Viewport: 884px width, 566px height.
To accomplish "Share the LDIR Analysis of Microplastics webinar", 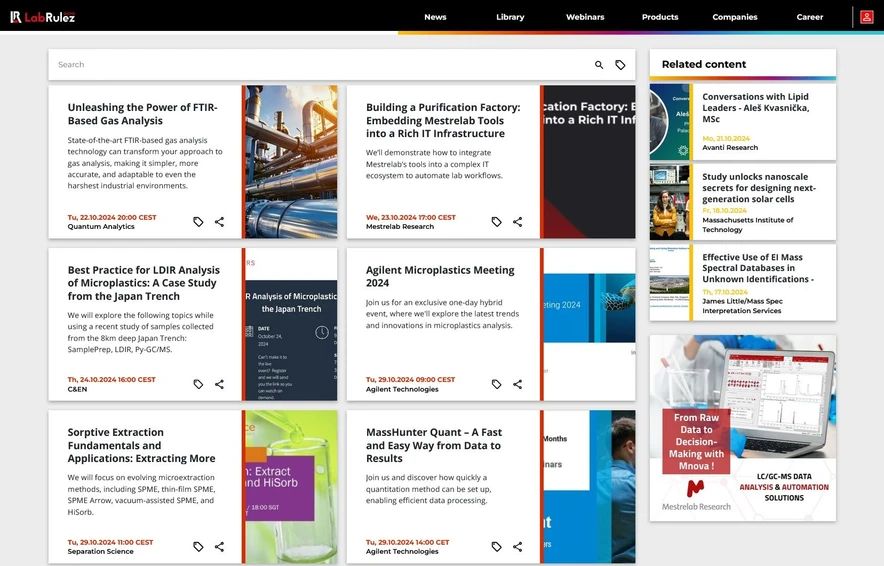I will point(219,384).
